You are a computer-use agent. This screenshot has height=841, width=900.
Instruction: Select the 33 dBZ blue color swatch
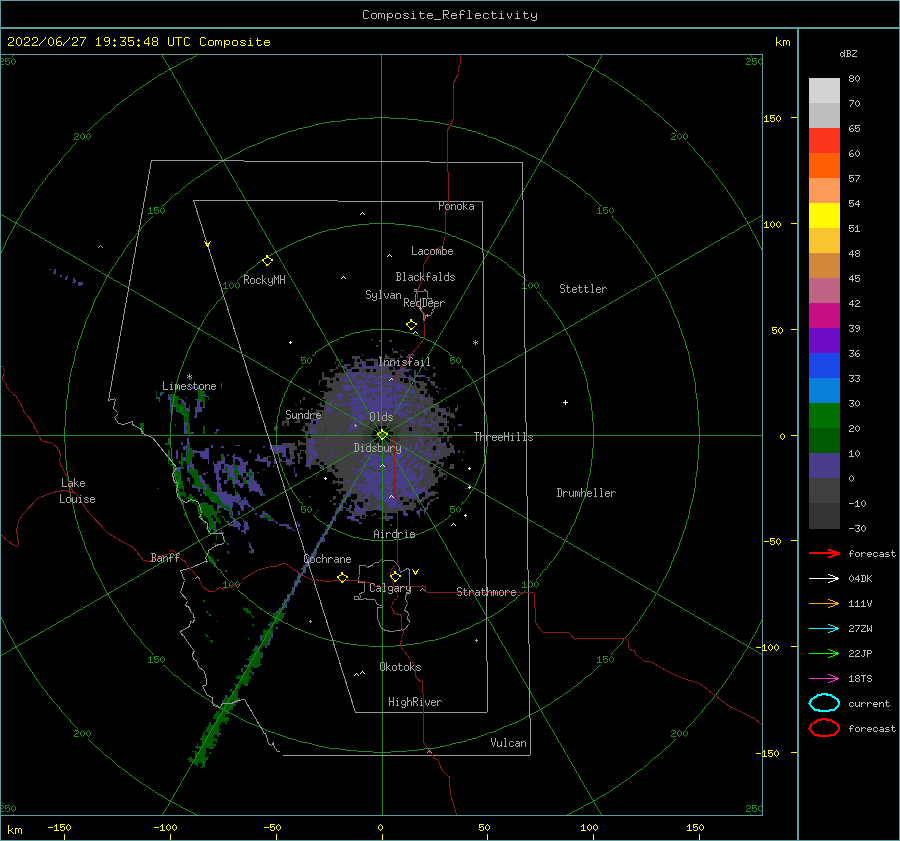click(x=824, y=366)
